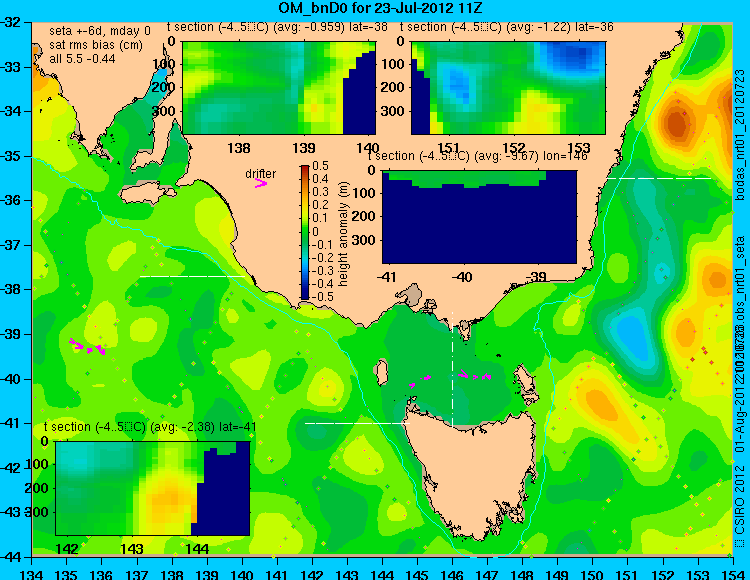Click the 'bodas_nrt01_20120723' vertical text
This screenshot has height=580, width=750.
(x=740, y=135)
